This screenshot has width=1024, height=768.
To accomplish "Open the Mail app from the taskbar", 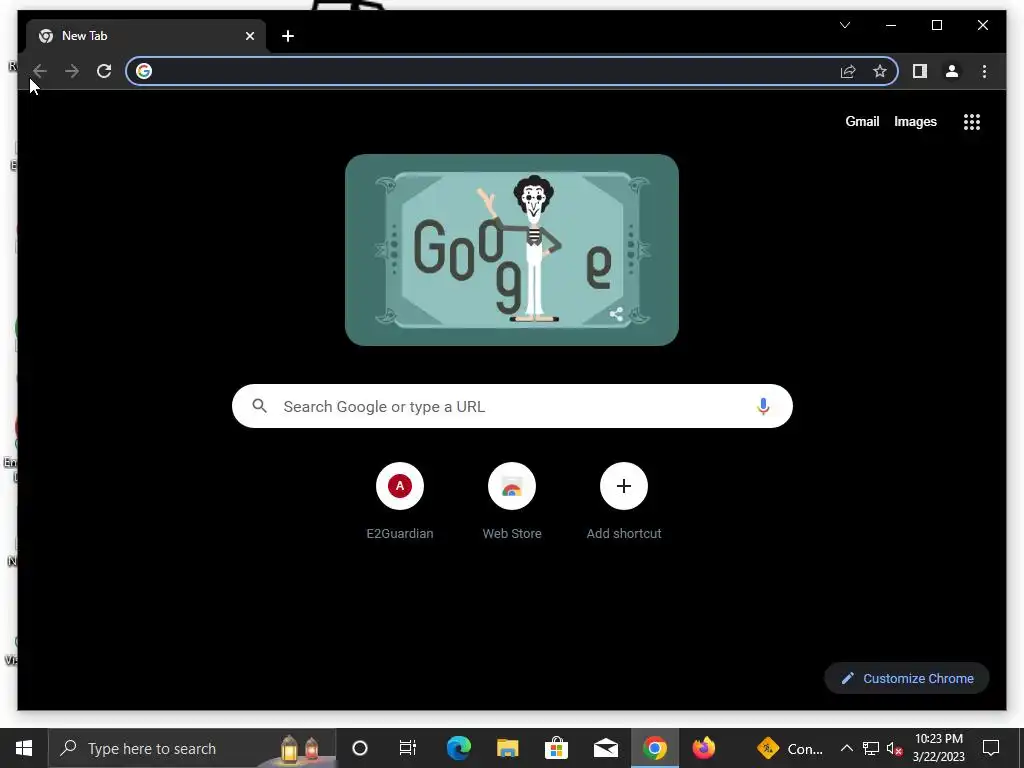I will coord(605,748).
